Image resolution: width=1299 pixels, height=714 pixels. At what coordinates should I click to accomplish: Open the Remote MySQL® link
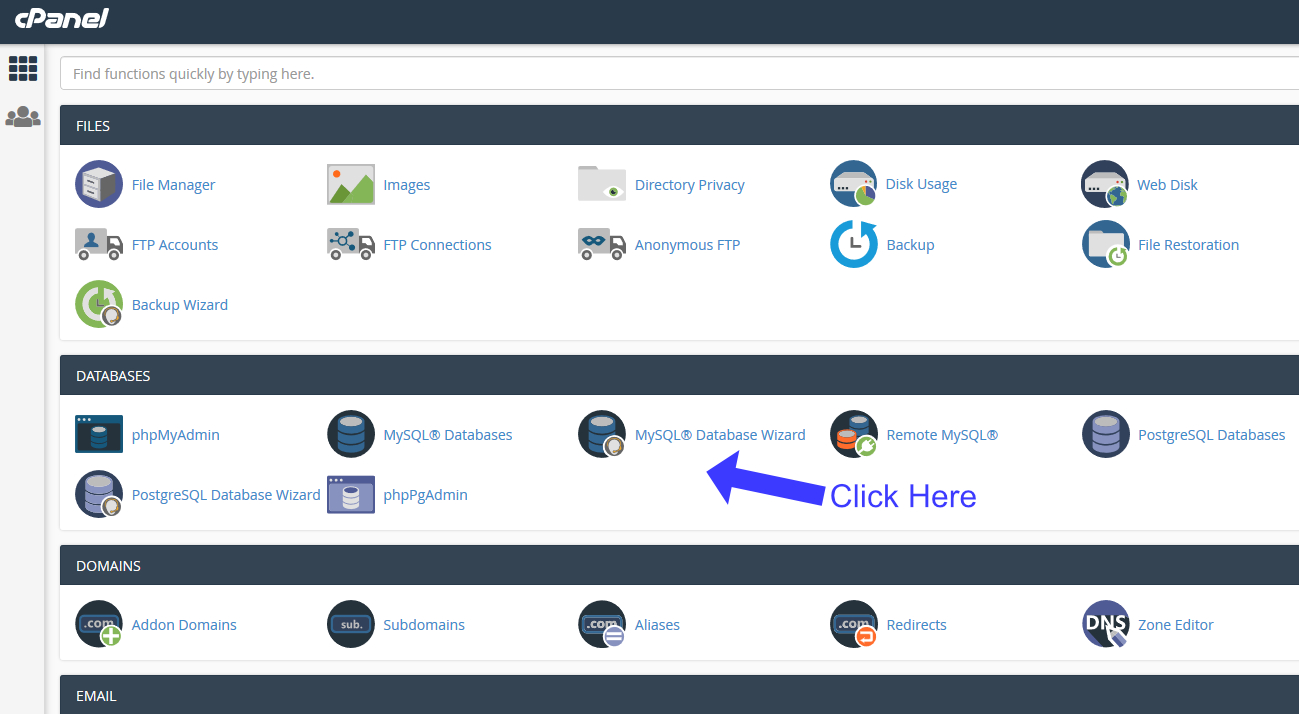click(942, 435)
